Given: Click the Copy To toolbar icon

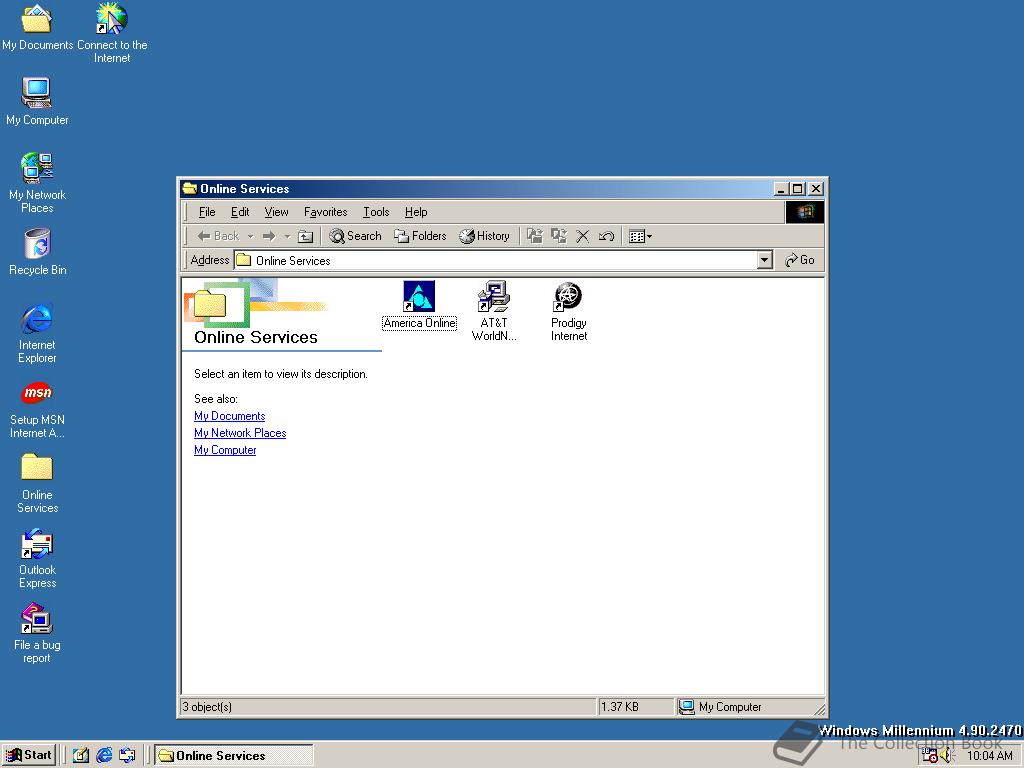Looking at the screenshot, I should tap(559, 236).
